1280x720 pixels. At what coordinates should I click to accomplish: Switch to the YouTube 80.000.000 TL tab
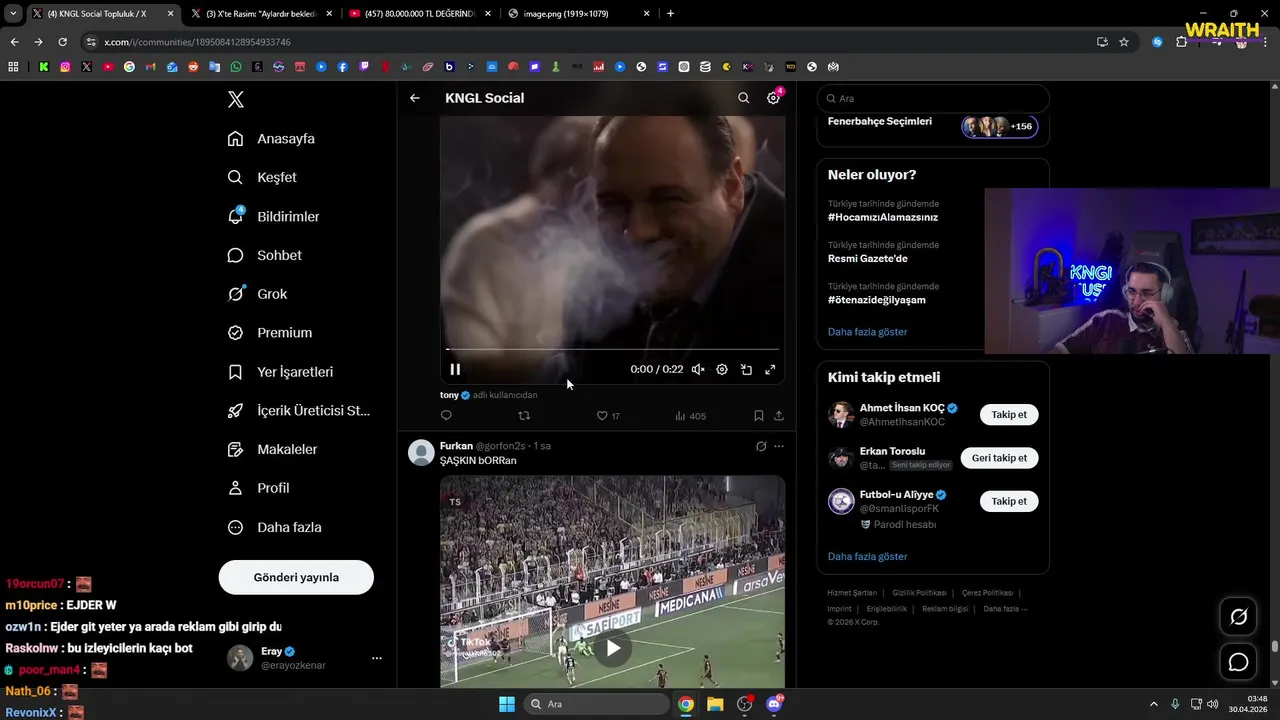(x=418, y=14)
